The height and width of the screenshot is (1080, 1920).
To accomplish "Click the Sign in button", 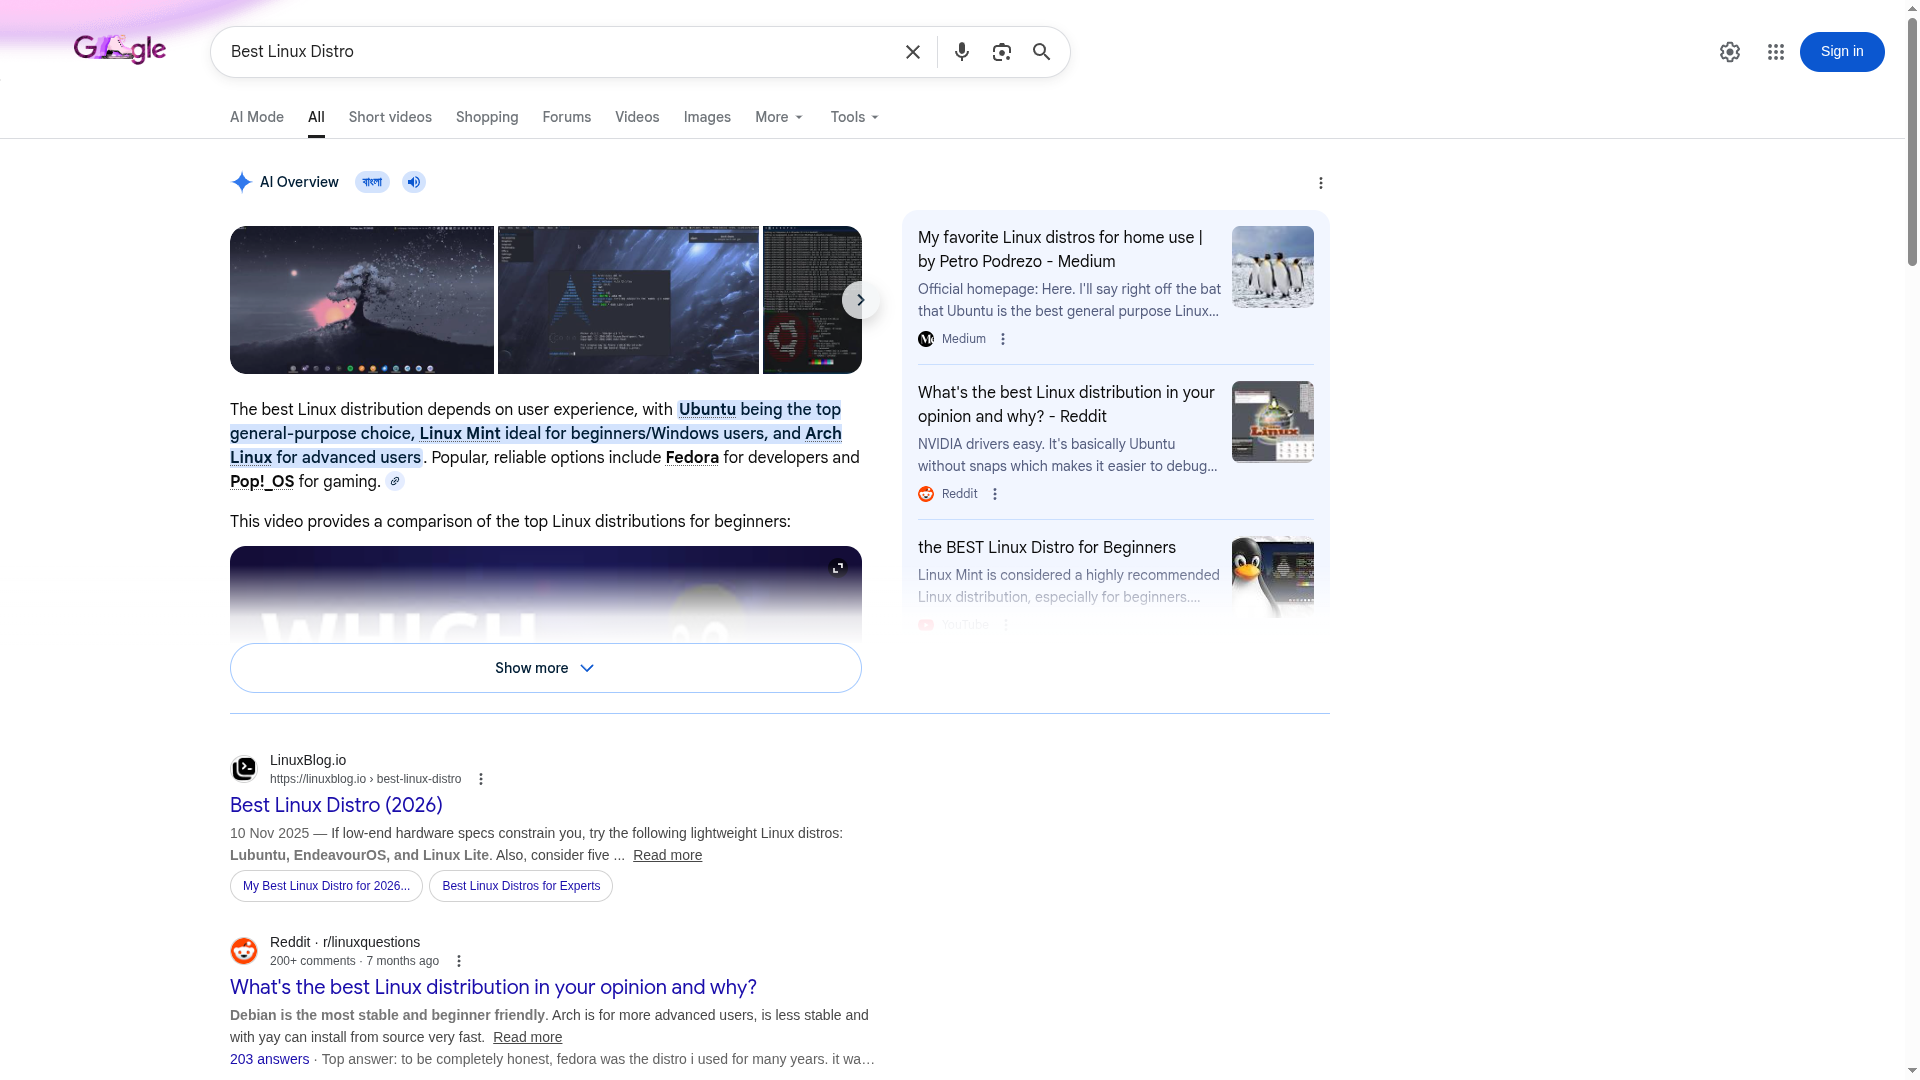I will 1842,51.
